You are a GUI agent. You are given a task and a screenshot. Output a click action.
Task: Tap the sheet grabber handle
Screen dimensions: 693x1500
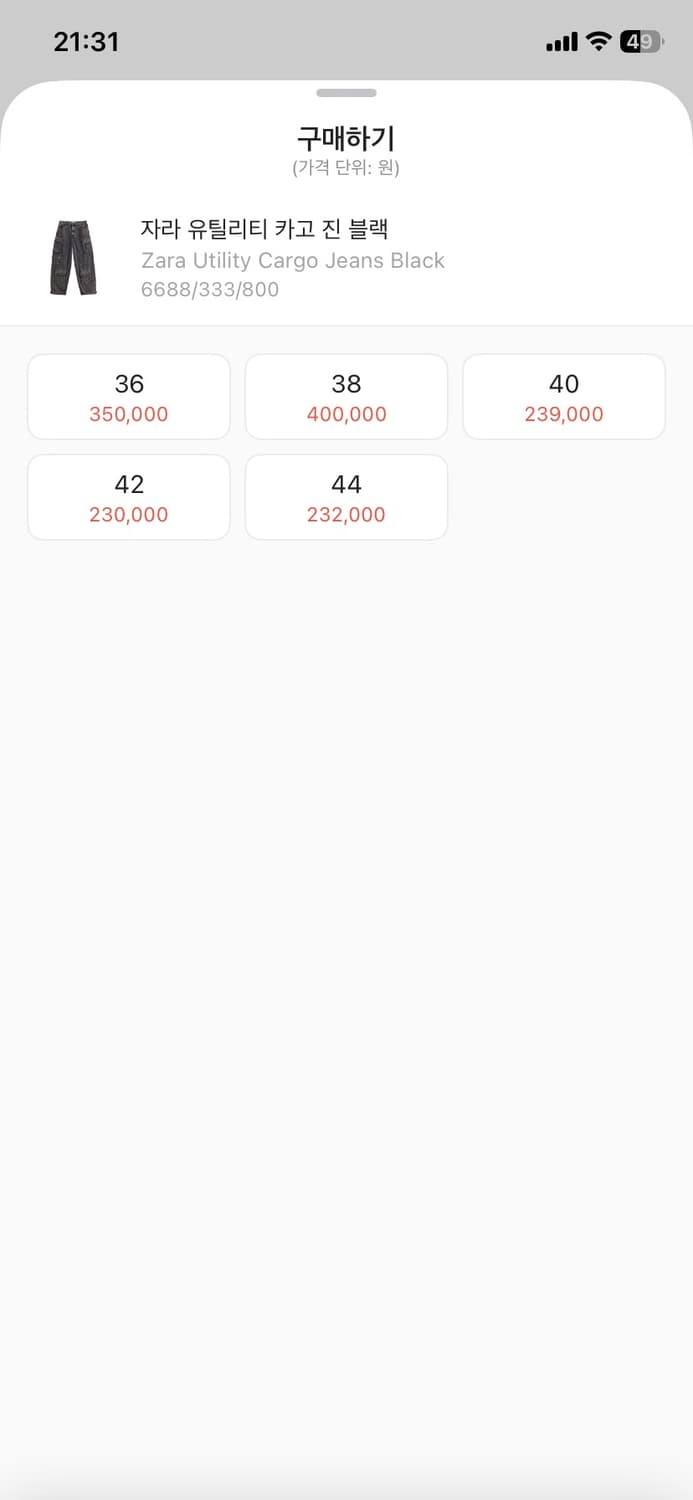(346, 93)
